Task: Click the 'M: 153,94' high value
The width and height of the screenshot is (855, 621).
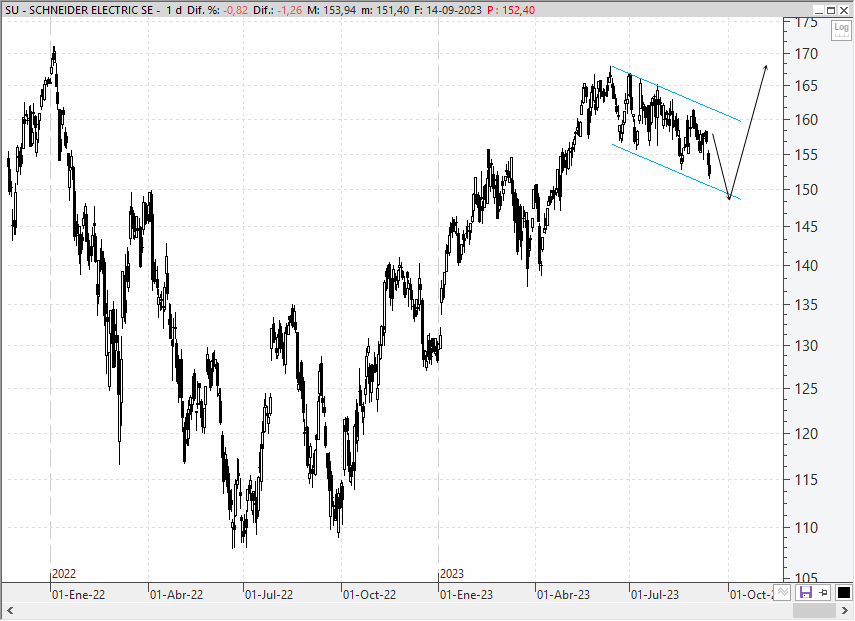Action: (x=333, y=10)
